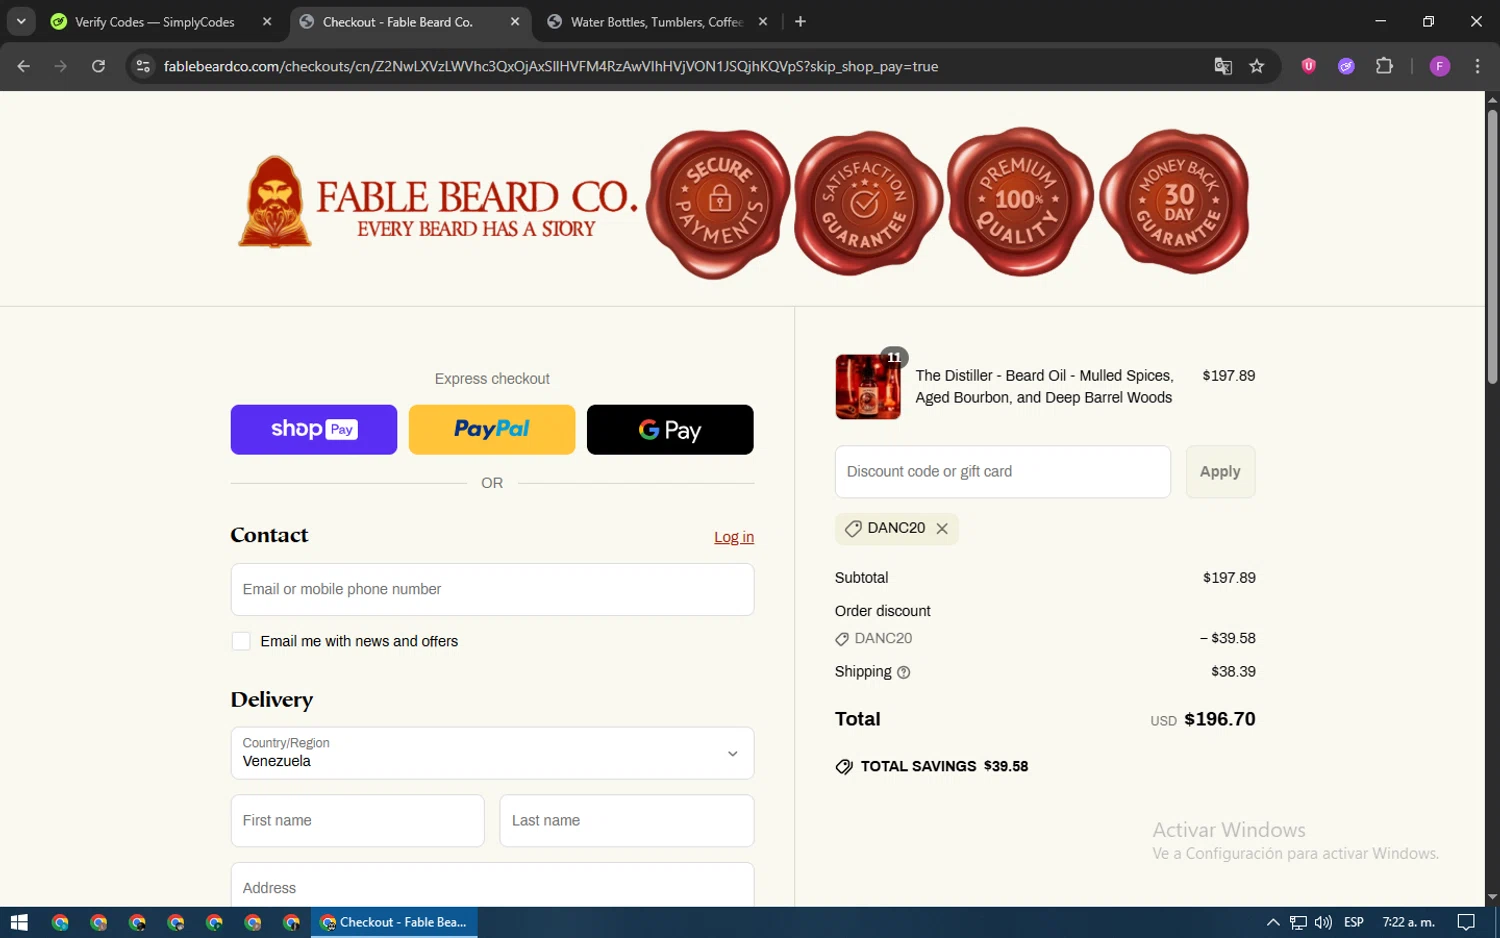Bookmark this page with the star icon

point(1257,66)
